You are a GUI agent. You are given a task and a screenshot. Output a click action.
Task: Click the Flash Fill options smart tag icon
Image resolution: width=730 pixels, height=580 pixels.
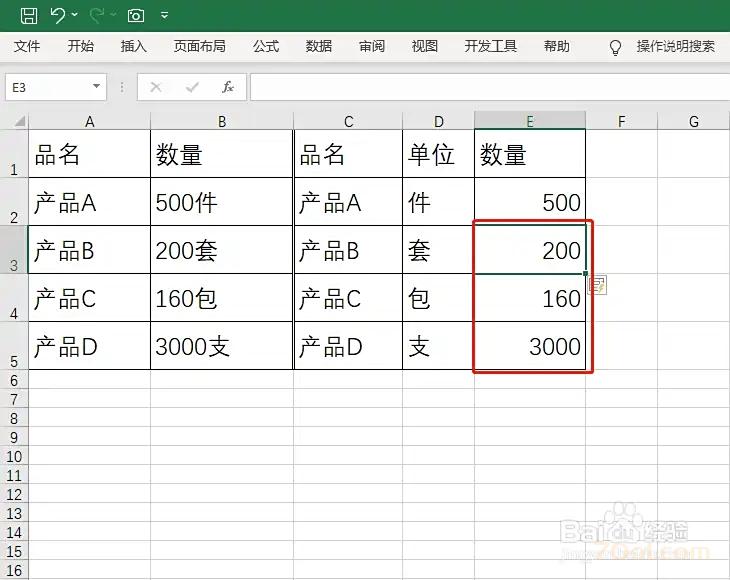[598, 285]
